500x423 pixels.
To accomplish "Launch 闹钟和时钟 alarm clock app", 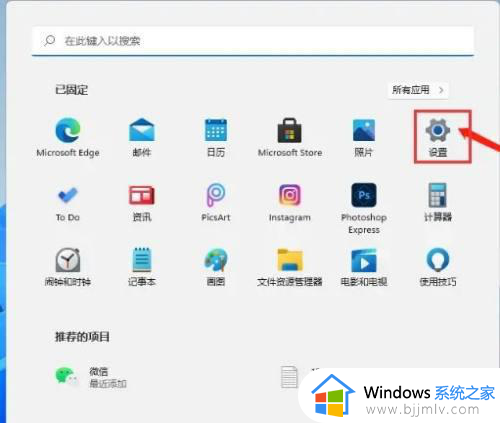I will pyautogui.click(x=68, y=267).
